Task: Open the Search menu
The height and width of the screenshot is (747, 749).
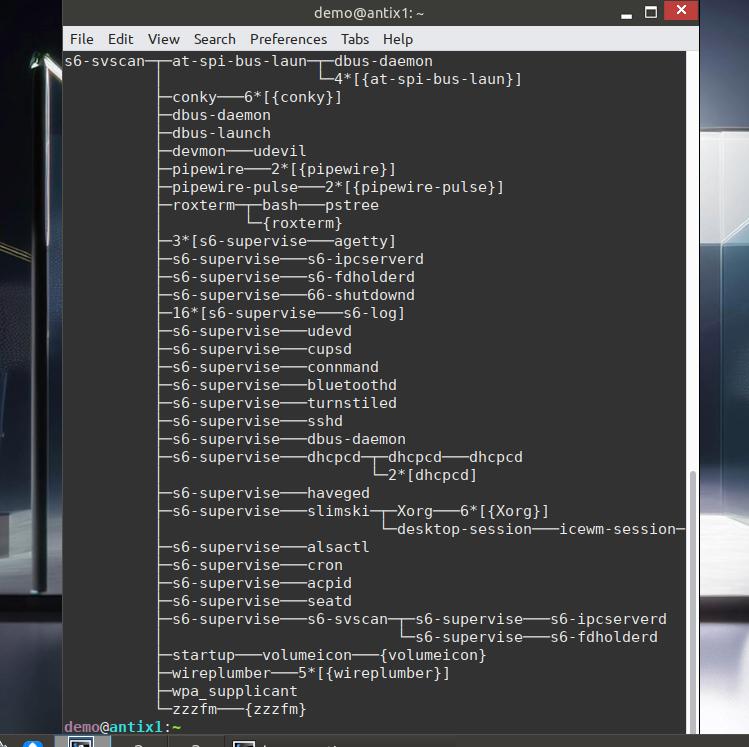Action: click(x=214, y=39)
